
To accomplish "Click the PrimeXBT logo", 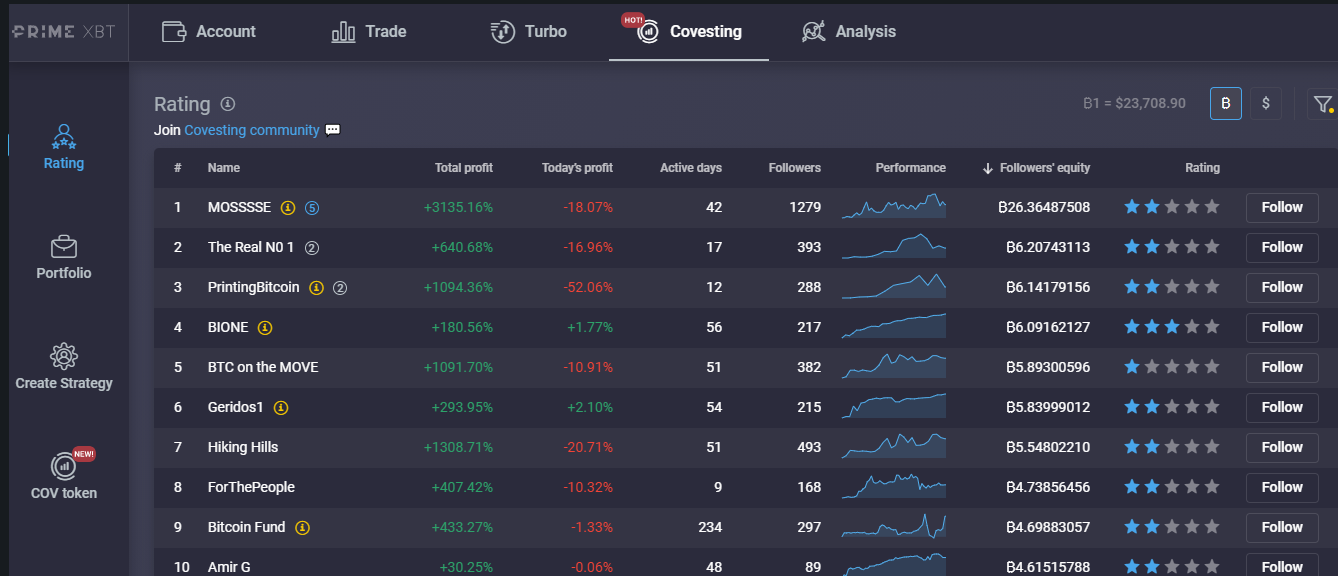I will click(64, 31).
